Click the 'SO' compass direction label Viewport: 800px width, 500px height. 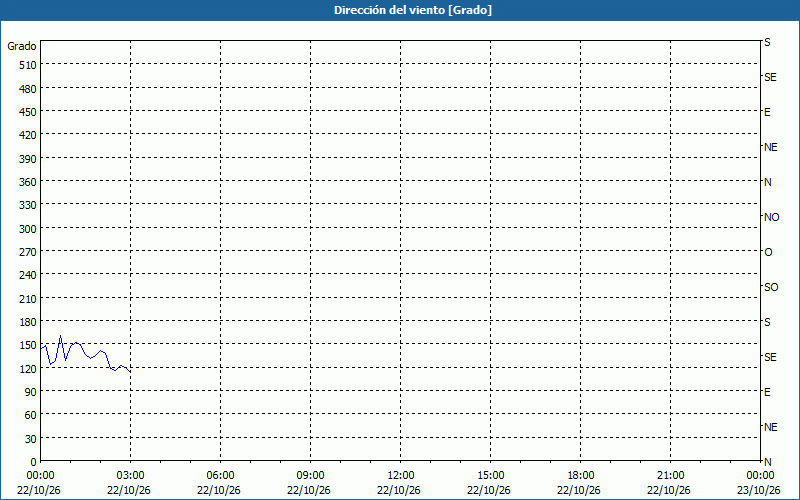click(x=771, y=287)
